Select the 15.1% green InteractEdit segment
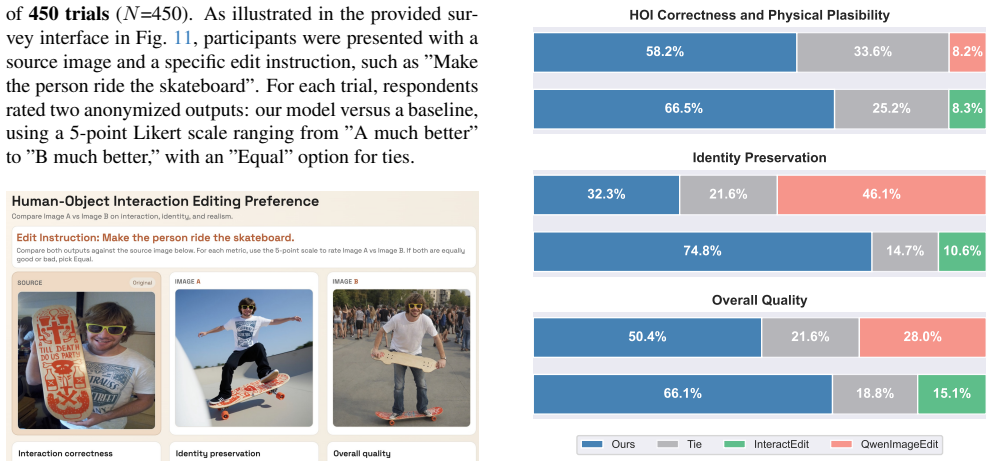 pyautogui.click(x=952, y=394)
